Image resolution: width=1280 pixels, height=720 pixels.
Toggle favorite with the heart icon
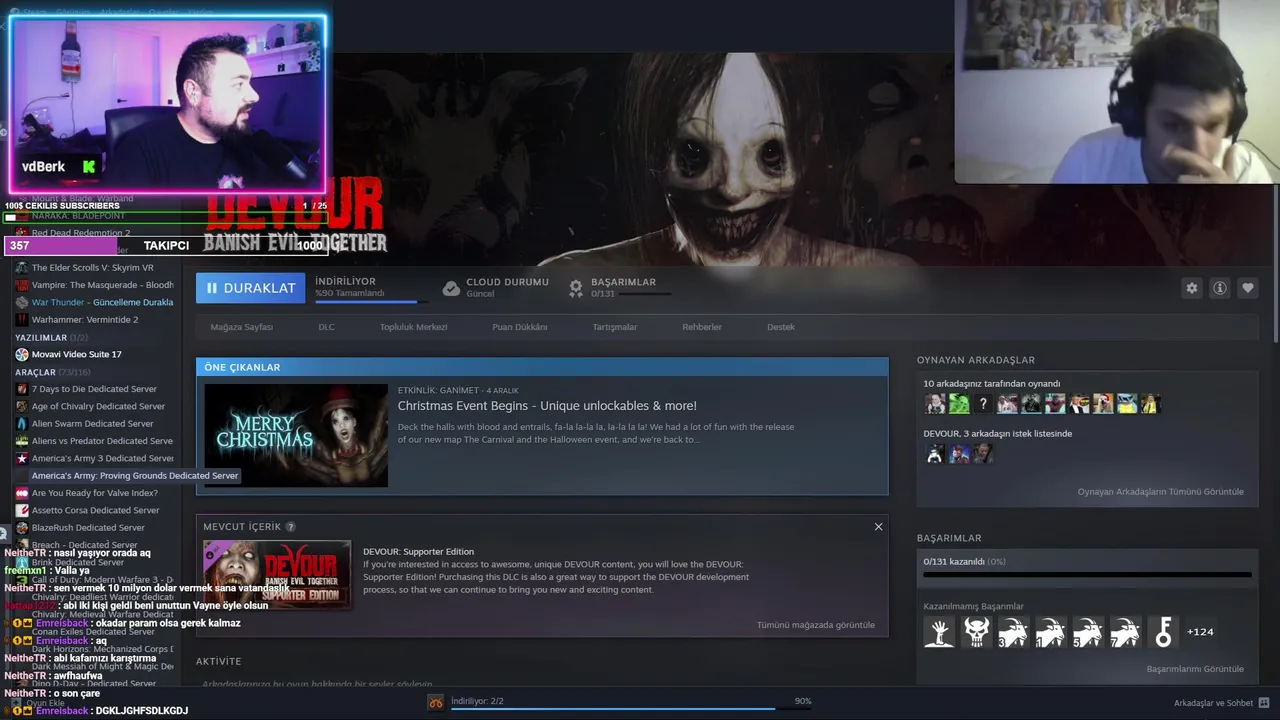(1247, 288)
